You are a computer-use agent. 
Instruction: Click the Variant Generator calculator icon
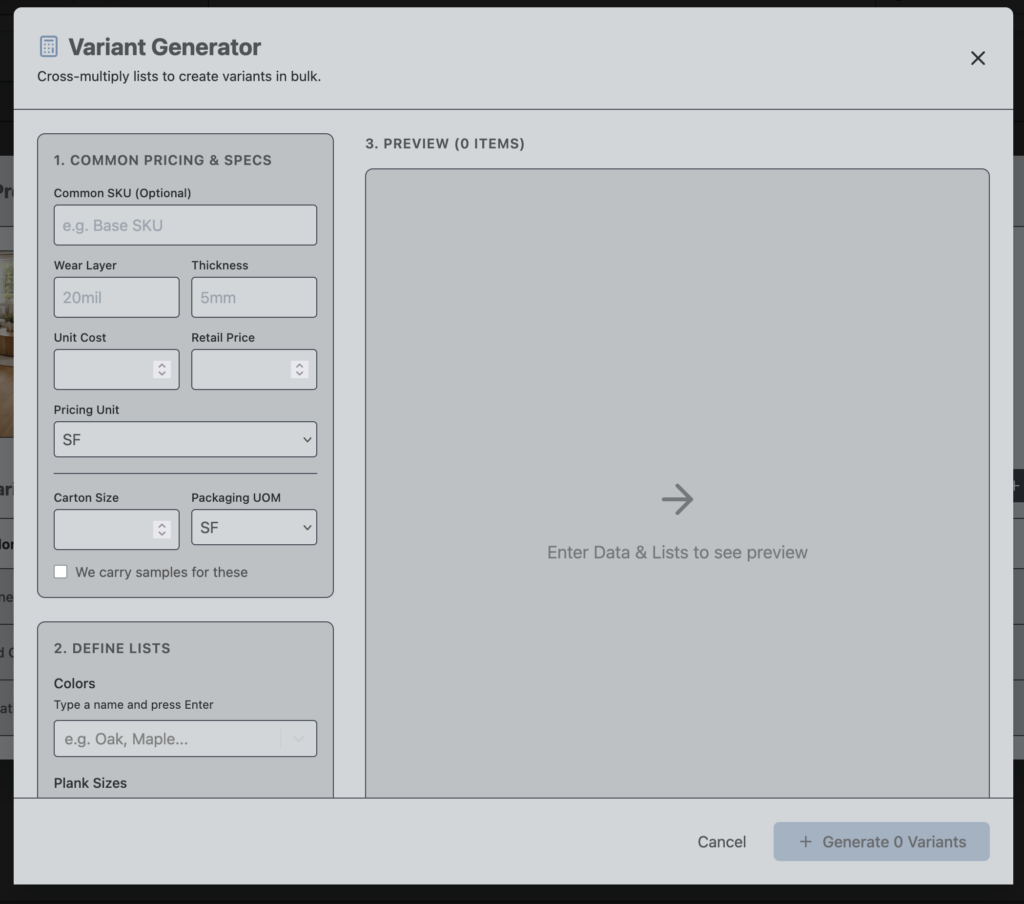(x=48, y=46)
